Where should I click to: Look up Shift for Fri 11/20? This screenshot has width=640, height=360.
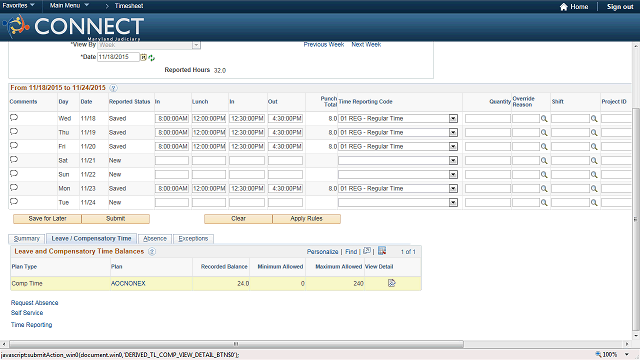point(594,147)
